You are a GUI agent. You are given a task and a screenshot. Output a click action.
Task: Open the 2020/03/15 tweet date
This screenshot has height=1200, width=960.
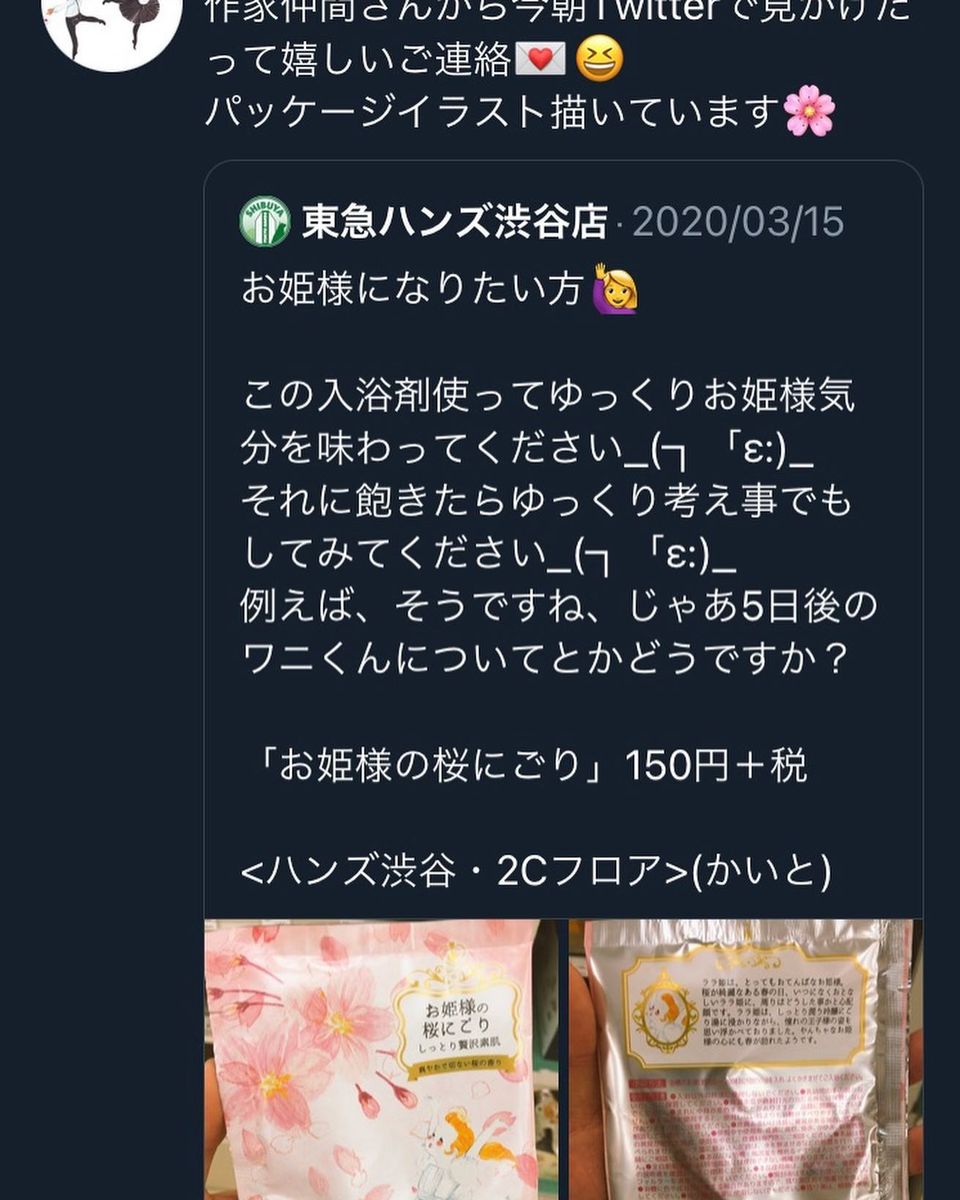738,222
